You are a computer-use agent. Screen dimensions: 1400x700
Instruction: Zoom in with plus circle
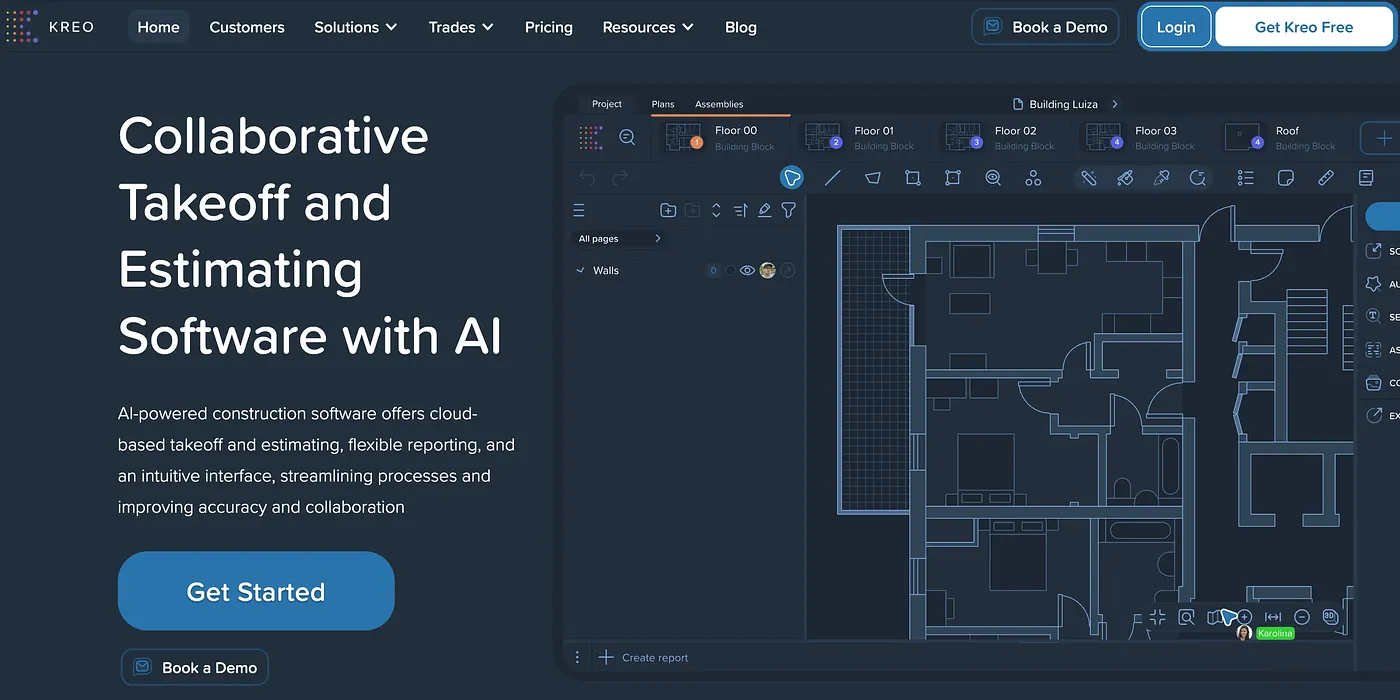(x=1244, y=617)
